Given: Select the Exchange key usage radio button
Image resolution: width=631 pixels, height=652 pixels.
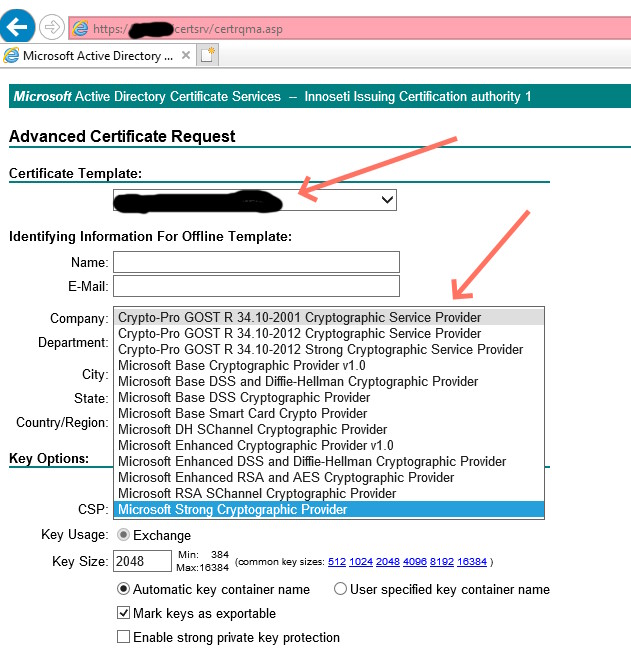Looking at the screenshot, I should 124,535.
